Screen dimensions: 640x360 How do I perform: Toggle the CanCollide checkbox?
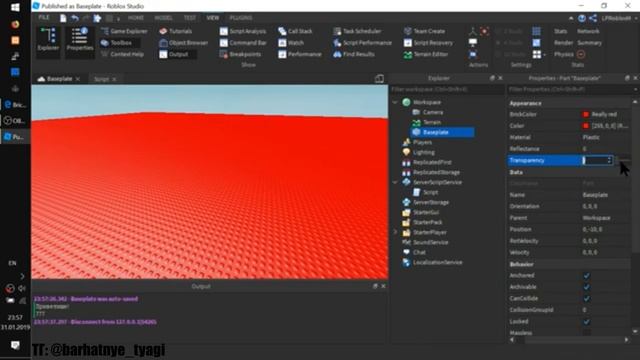[587, 298]
